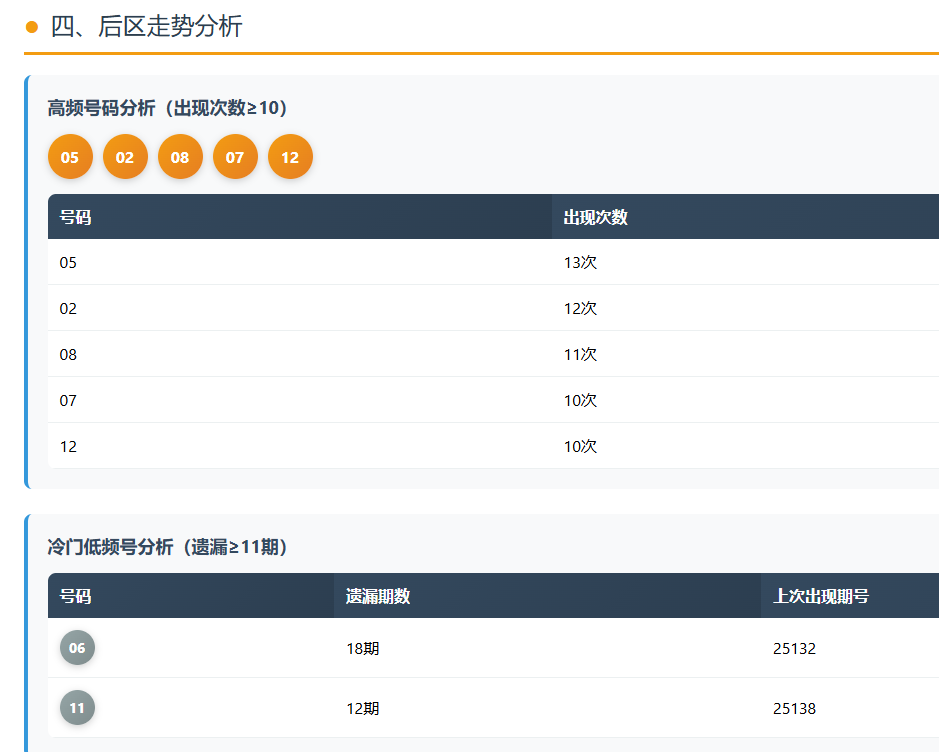Select the orange 07 number ball
The width and height of the screenshot is (939, 752).
pyautogui.click(x=235, y=157)
